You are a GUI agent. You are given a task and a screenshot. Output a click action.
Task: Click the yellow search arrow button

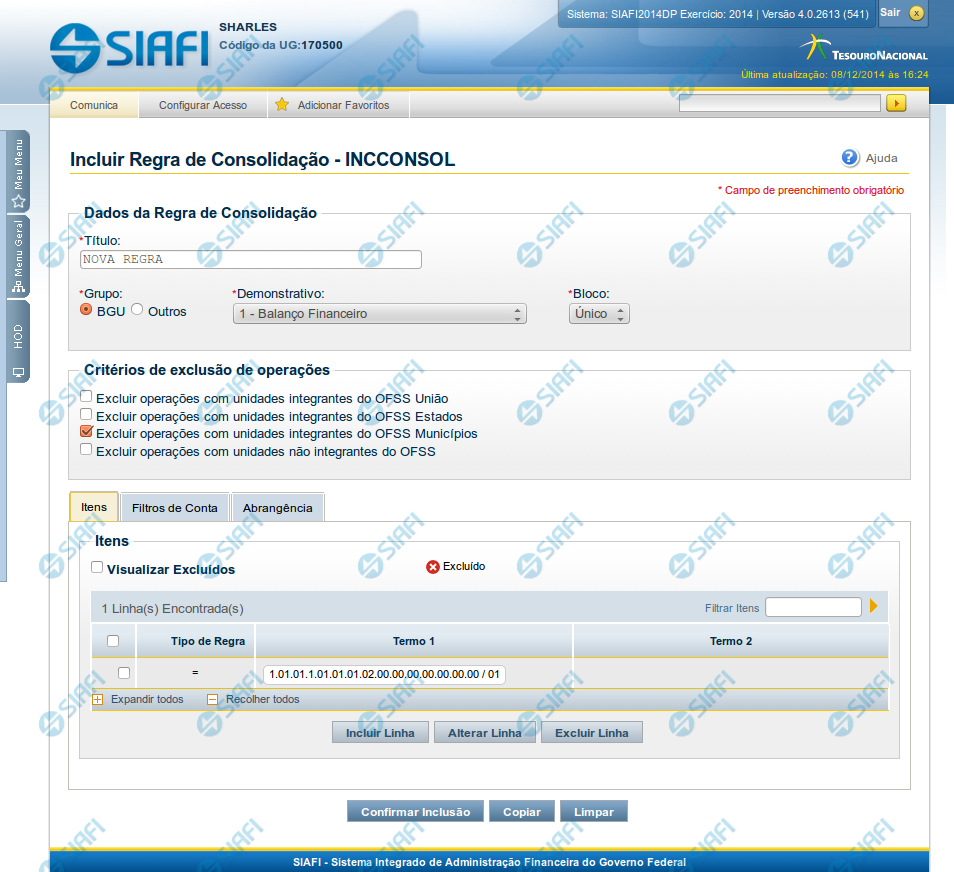point(896,103)
